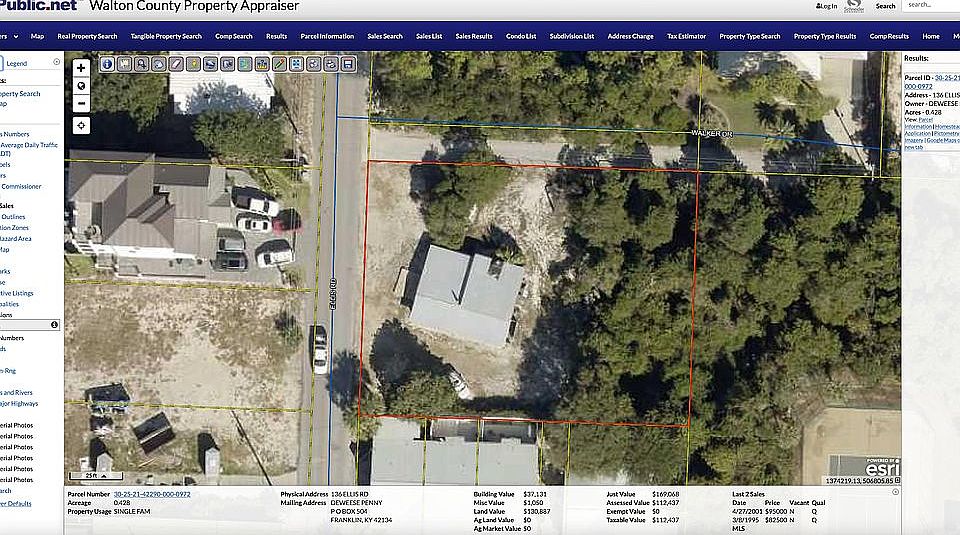Open the Parcel Information menu item
The height and width of the screenshot is (535, 960).
tap(327, 36)
